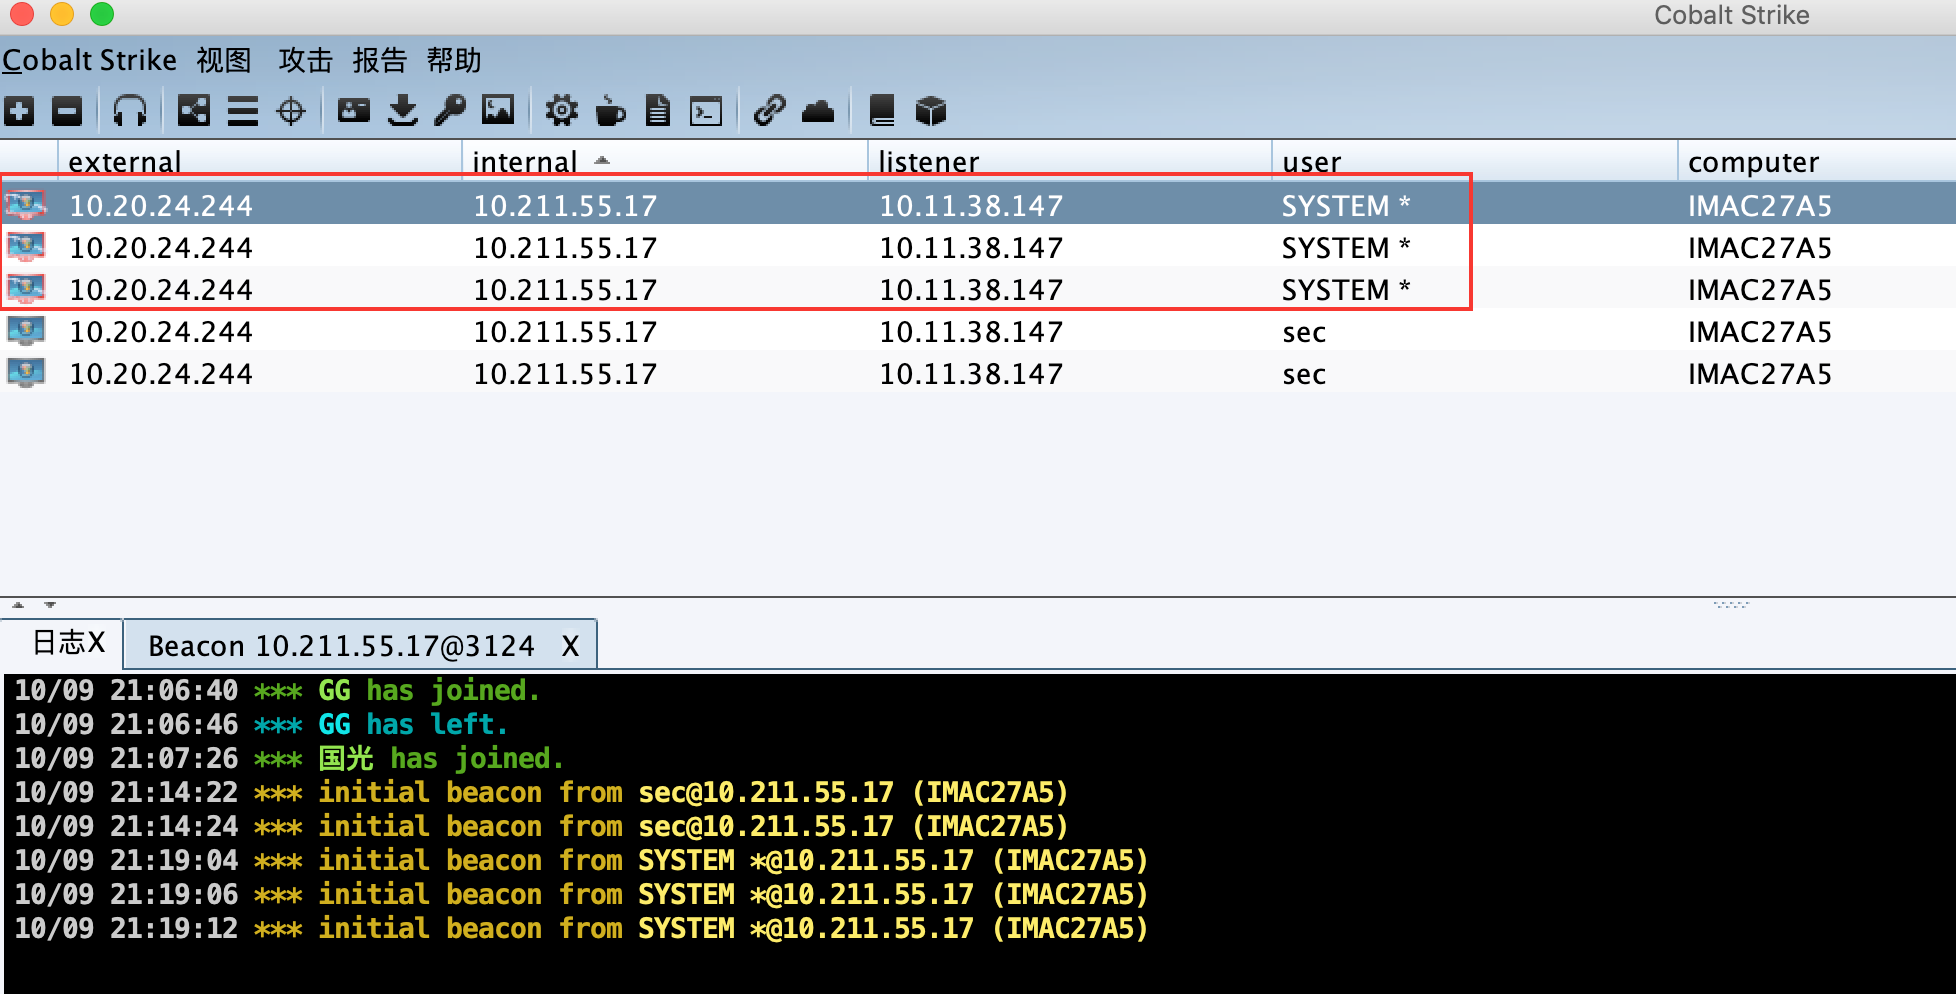Open the Cobalt Strike menu

click(x=89, y=61)
